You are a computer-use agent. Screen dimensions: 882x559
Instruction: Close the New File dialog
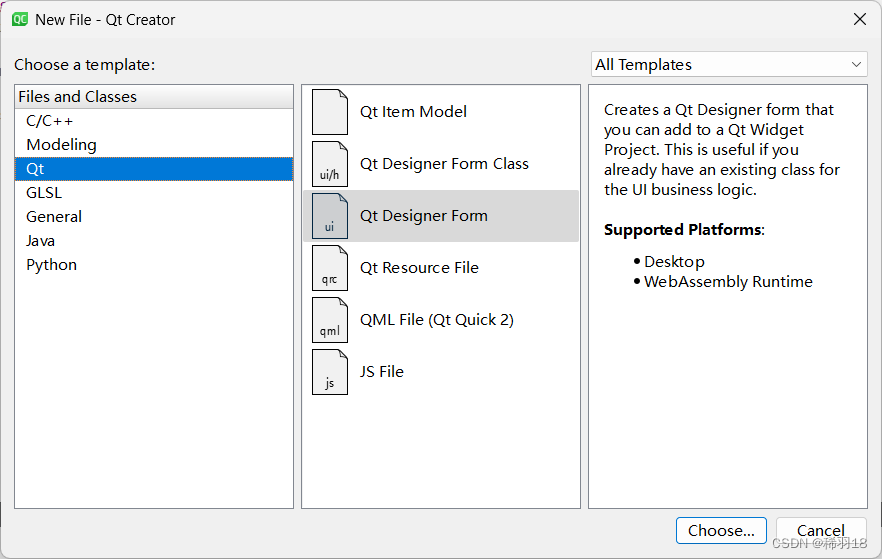[x=859, y=19]
